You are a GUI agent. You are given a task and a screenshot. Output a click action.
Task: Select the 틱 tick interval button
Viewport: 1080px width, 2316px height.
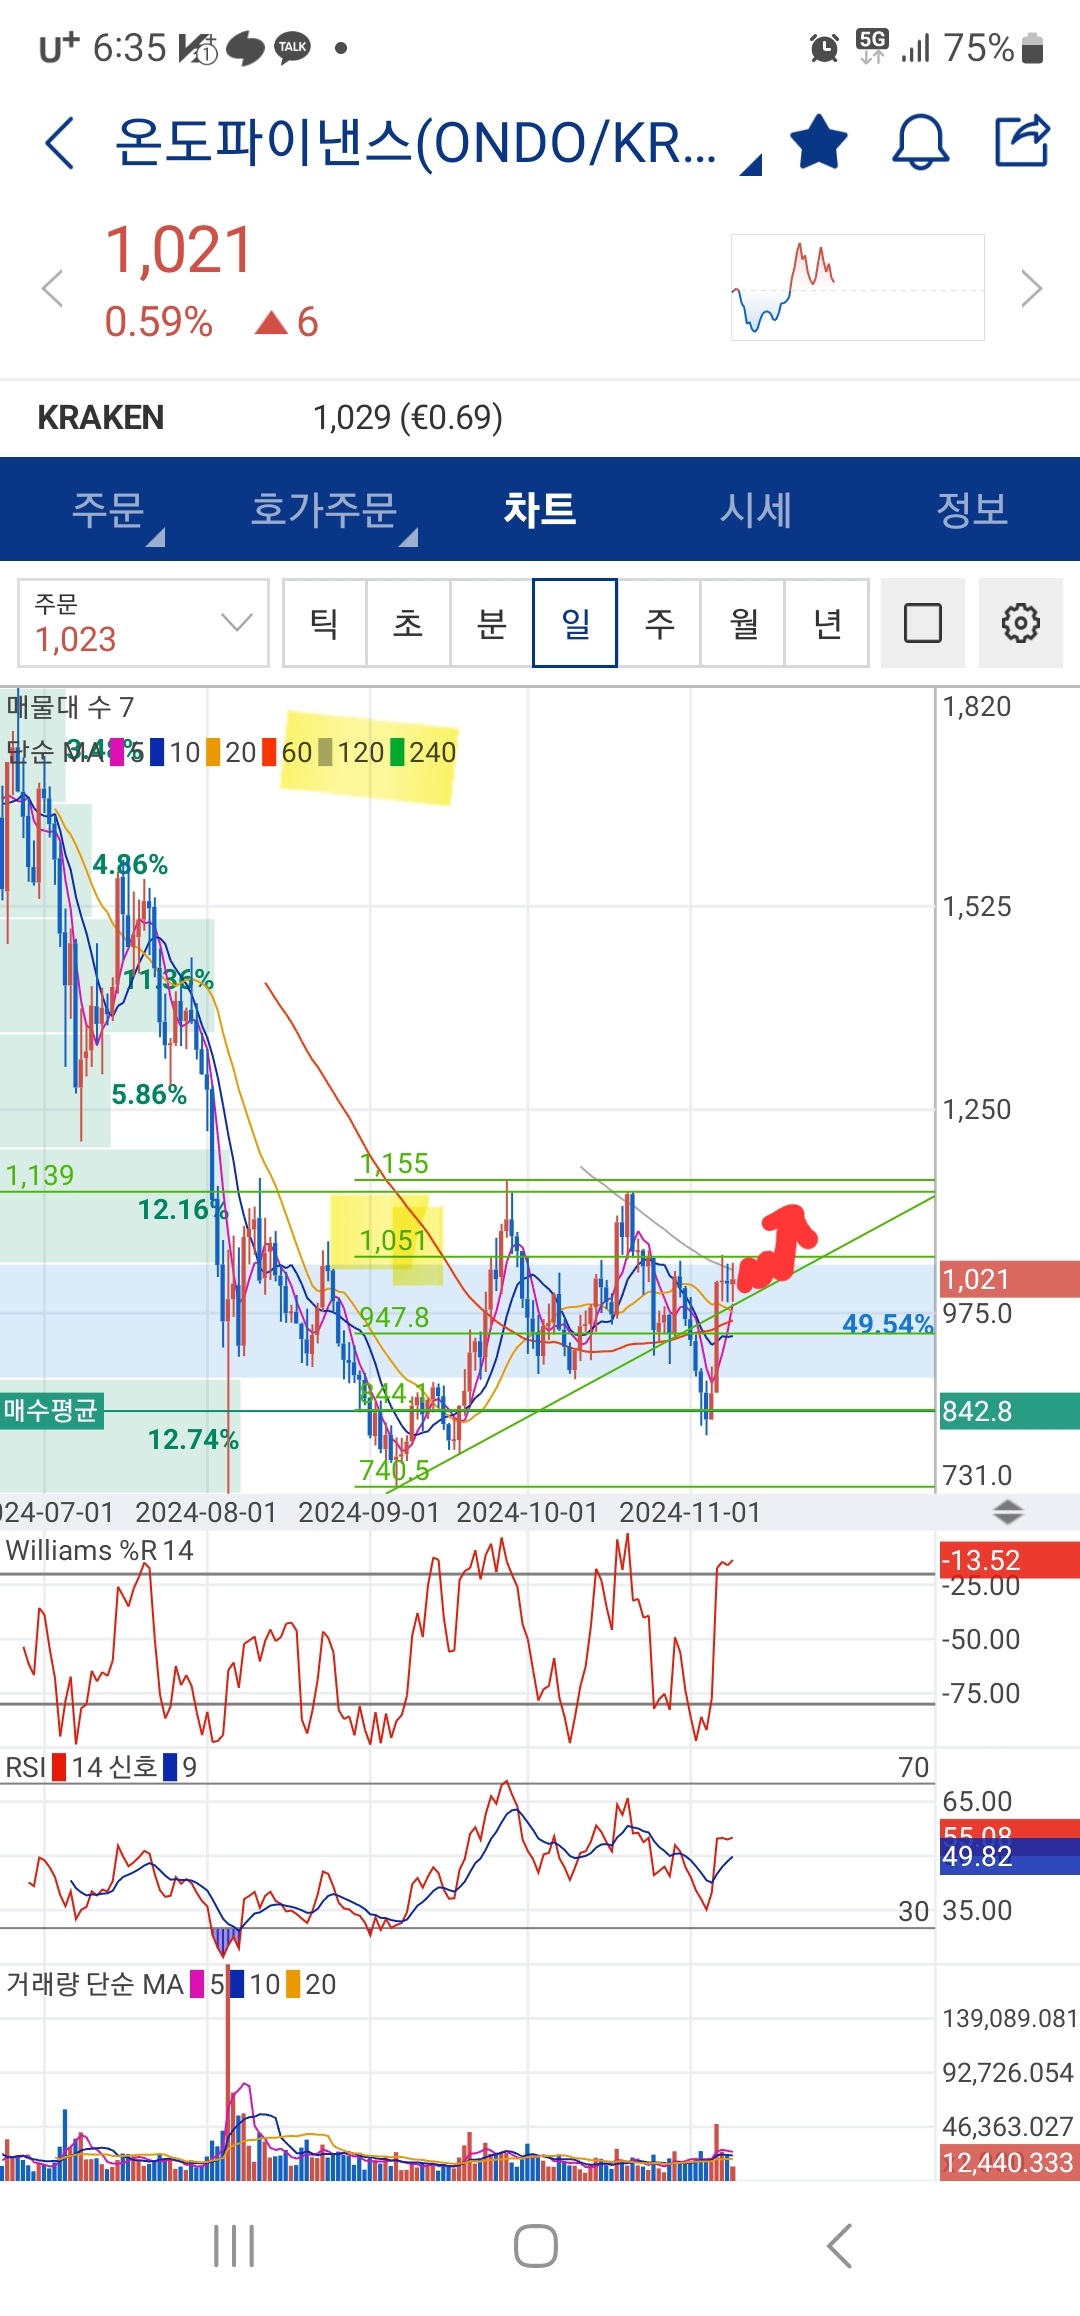[324, 623]
